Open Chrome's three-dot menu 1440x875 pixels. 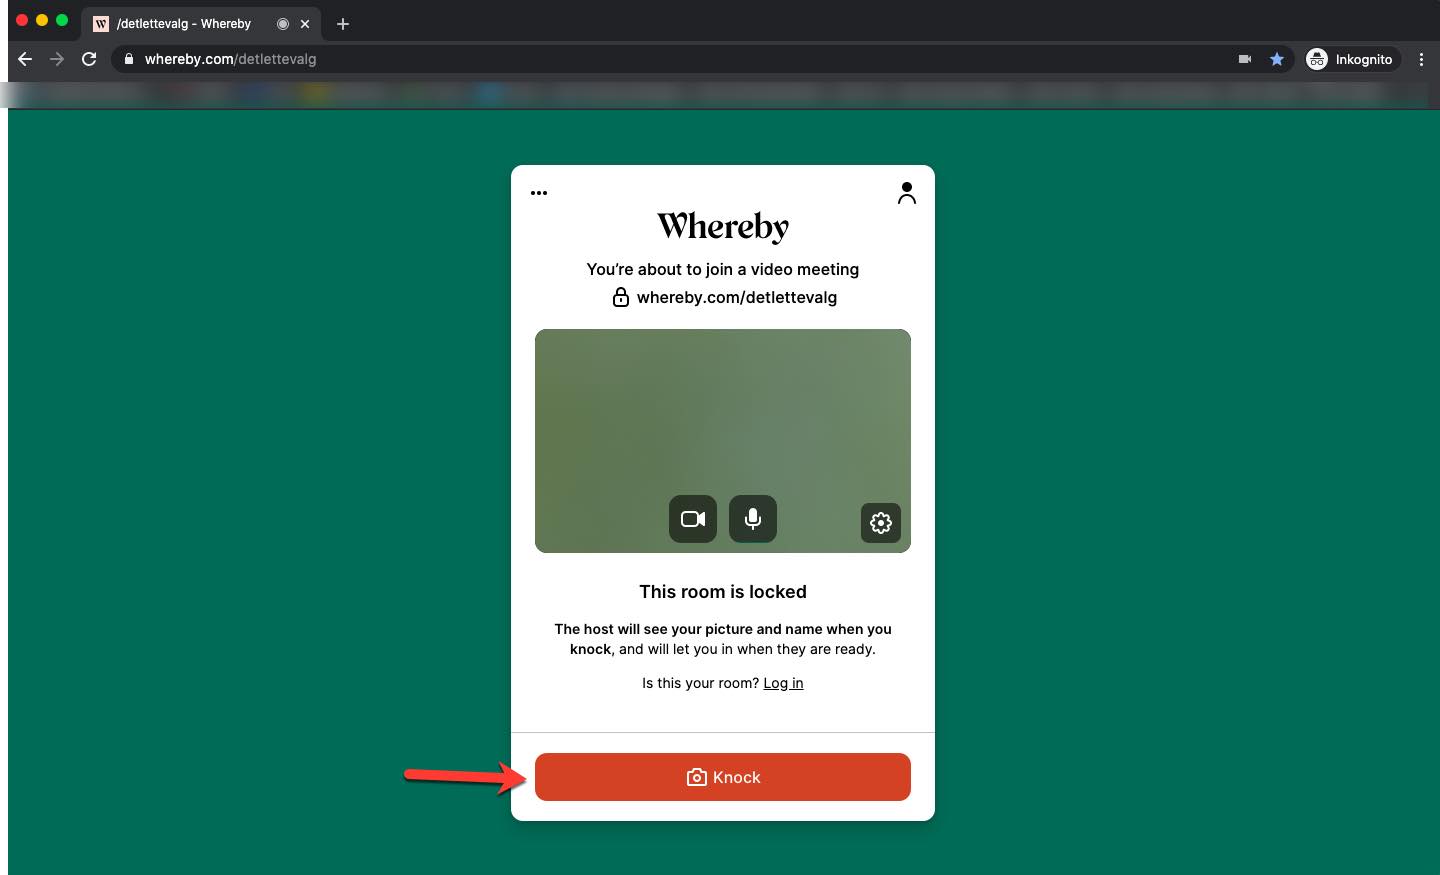point(1421,59)
